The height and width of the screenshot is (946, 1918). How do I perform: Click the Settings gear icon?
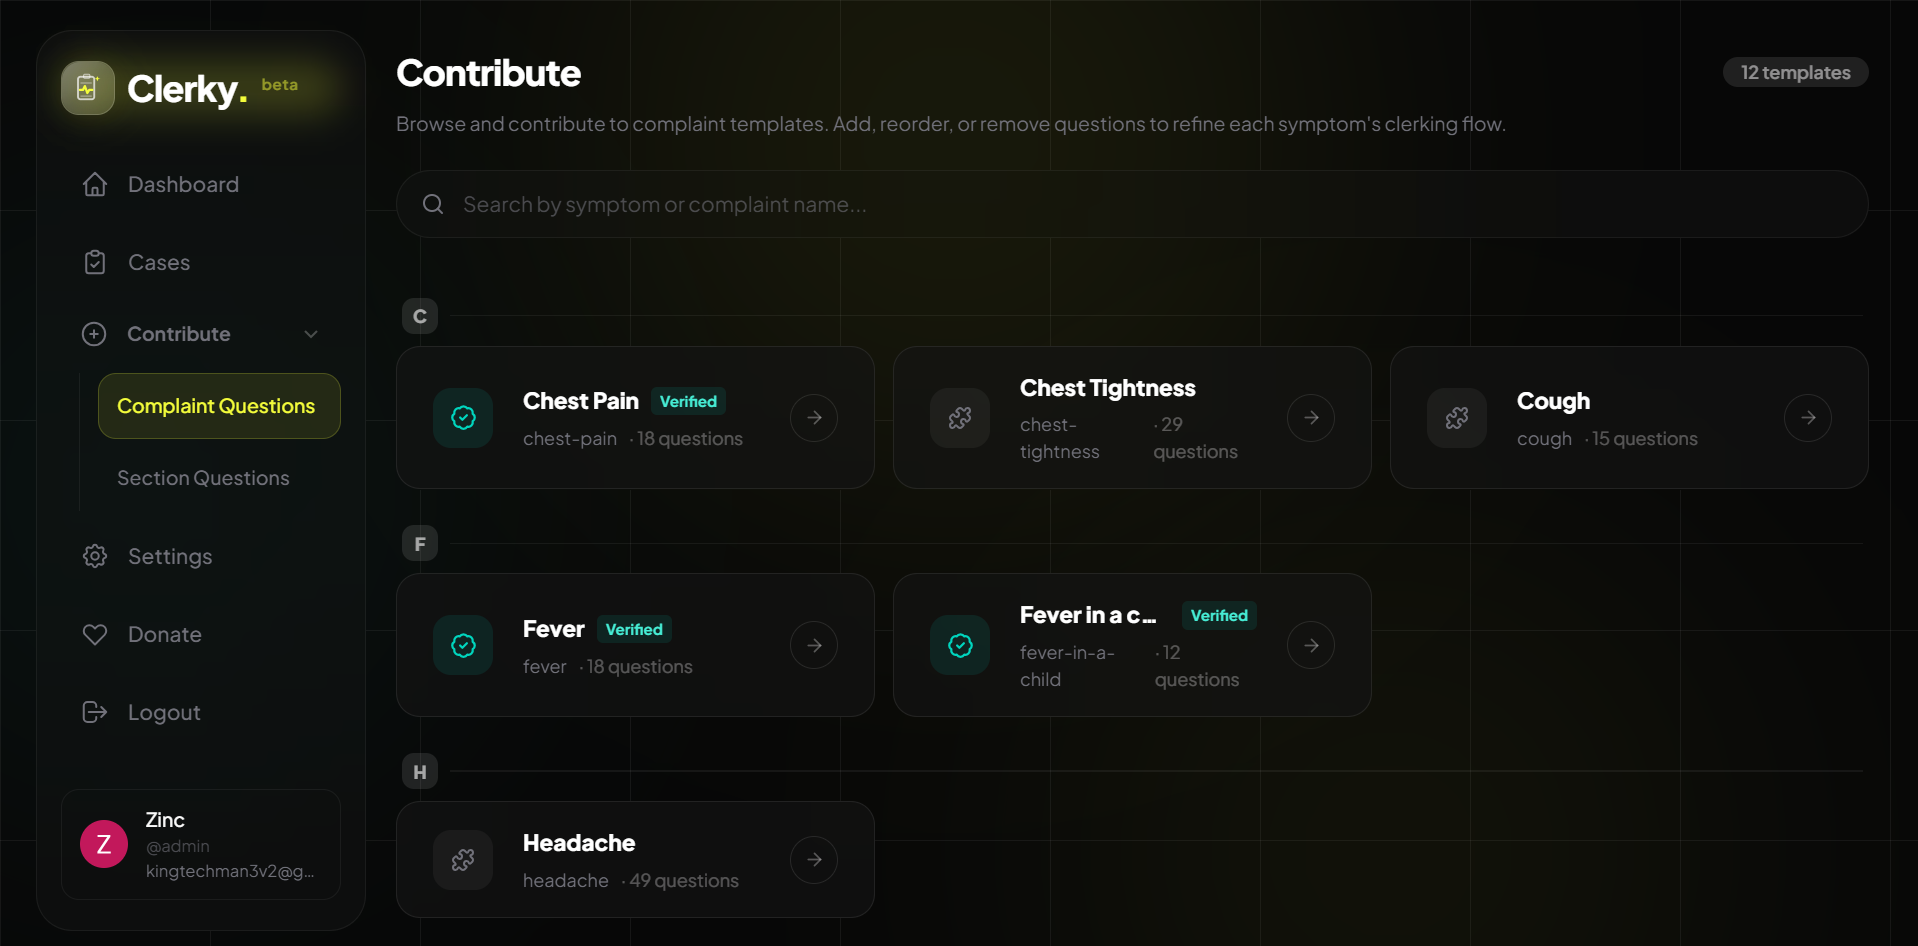click(x=95, y=556)
